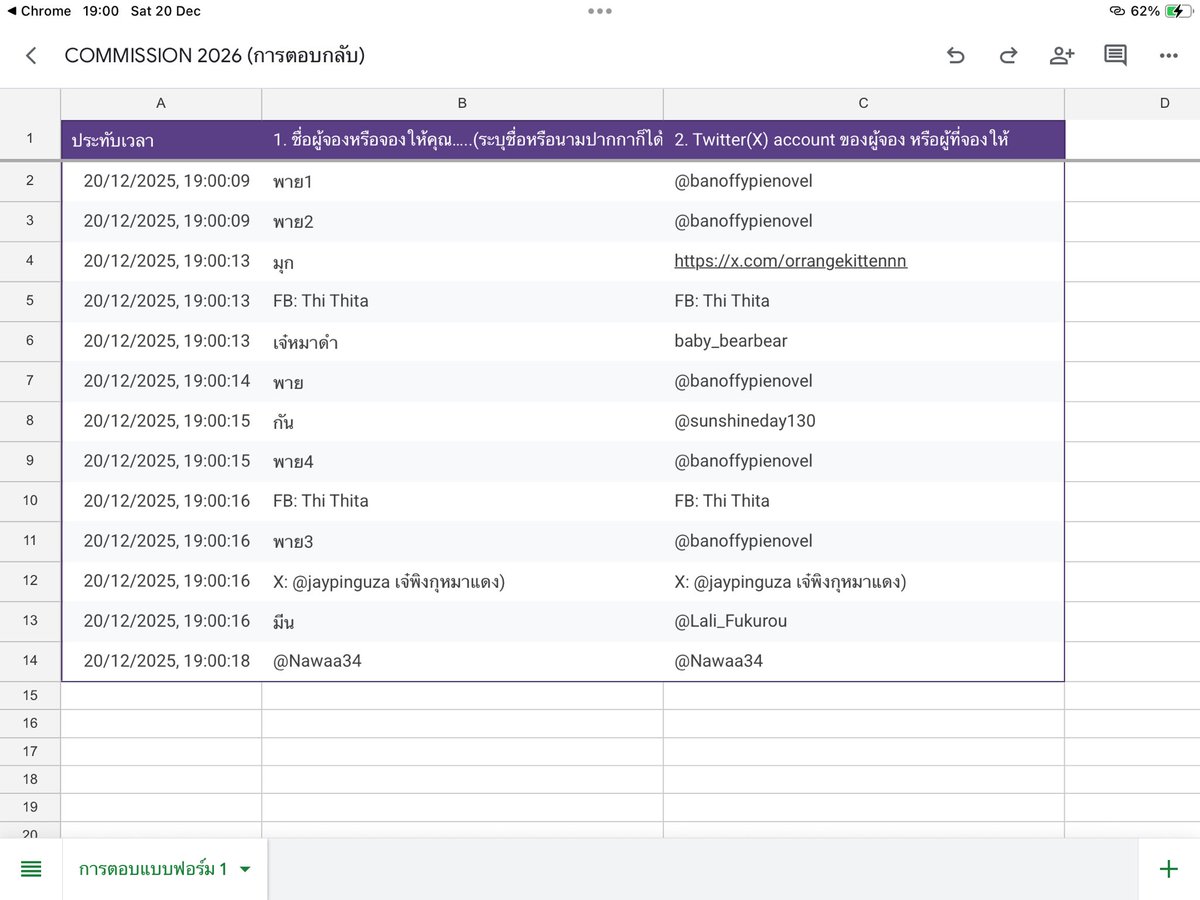
Task: Select row 7 header
Action: 30,381
